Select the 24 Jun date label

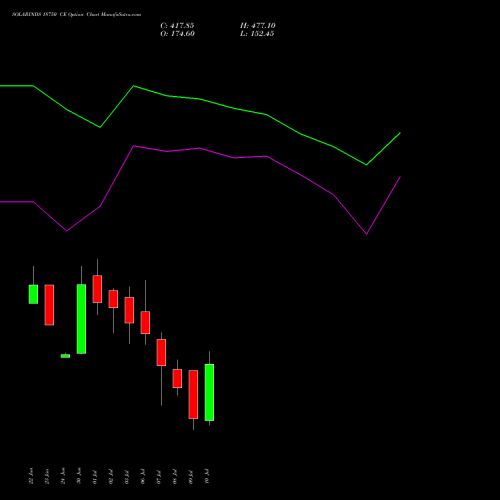(63, 476)
